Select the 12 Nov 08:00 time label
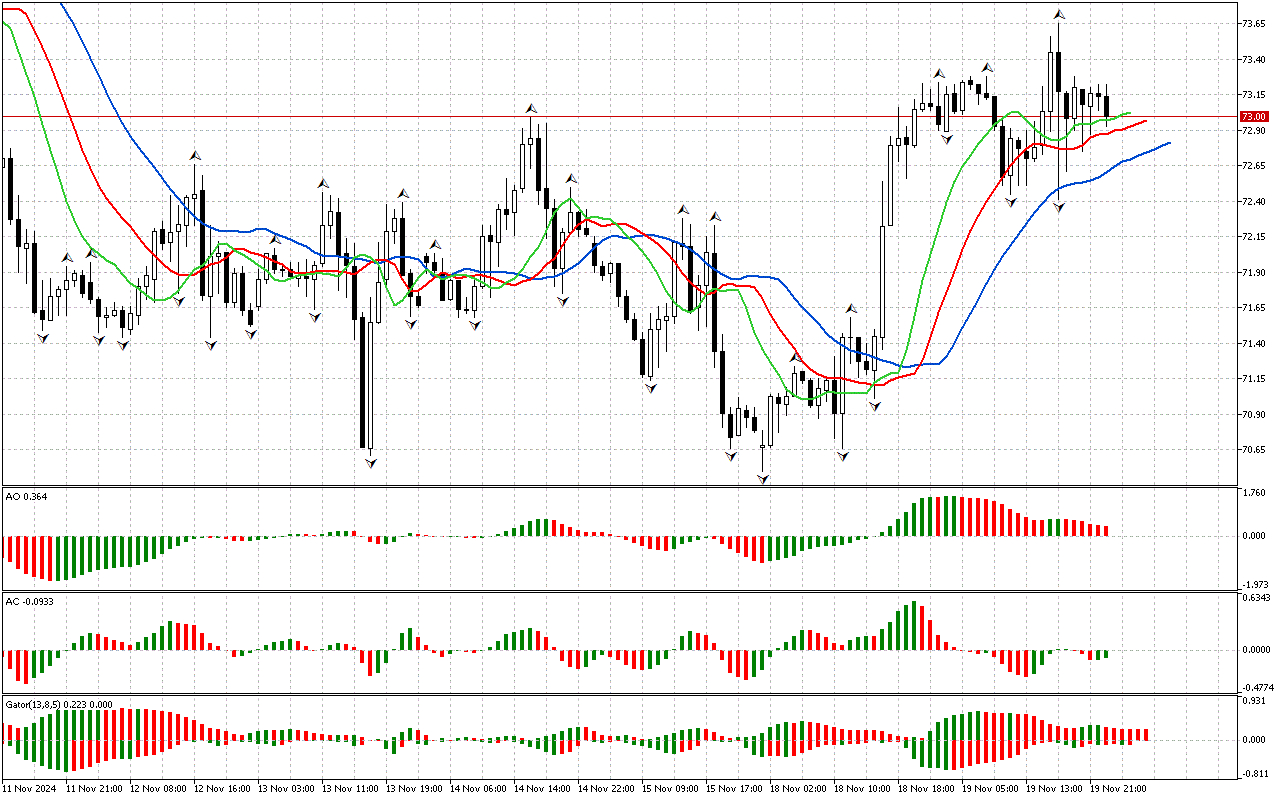Image resolution: width=1280 pixels, height=800 pixels. (x=159, y=789)
